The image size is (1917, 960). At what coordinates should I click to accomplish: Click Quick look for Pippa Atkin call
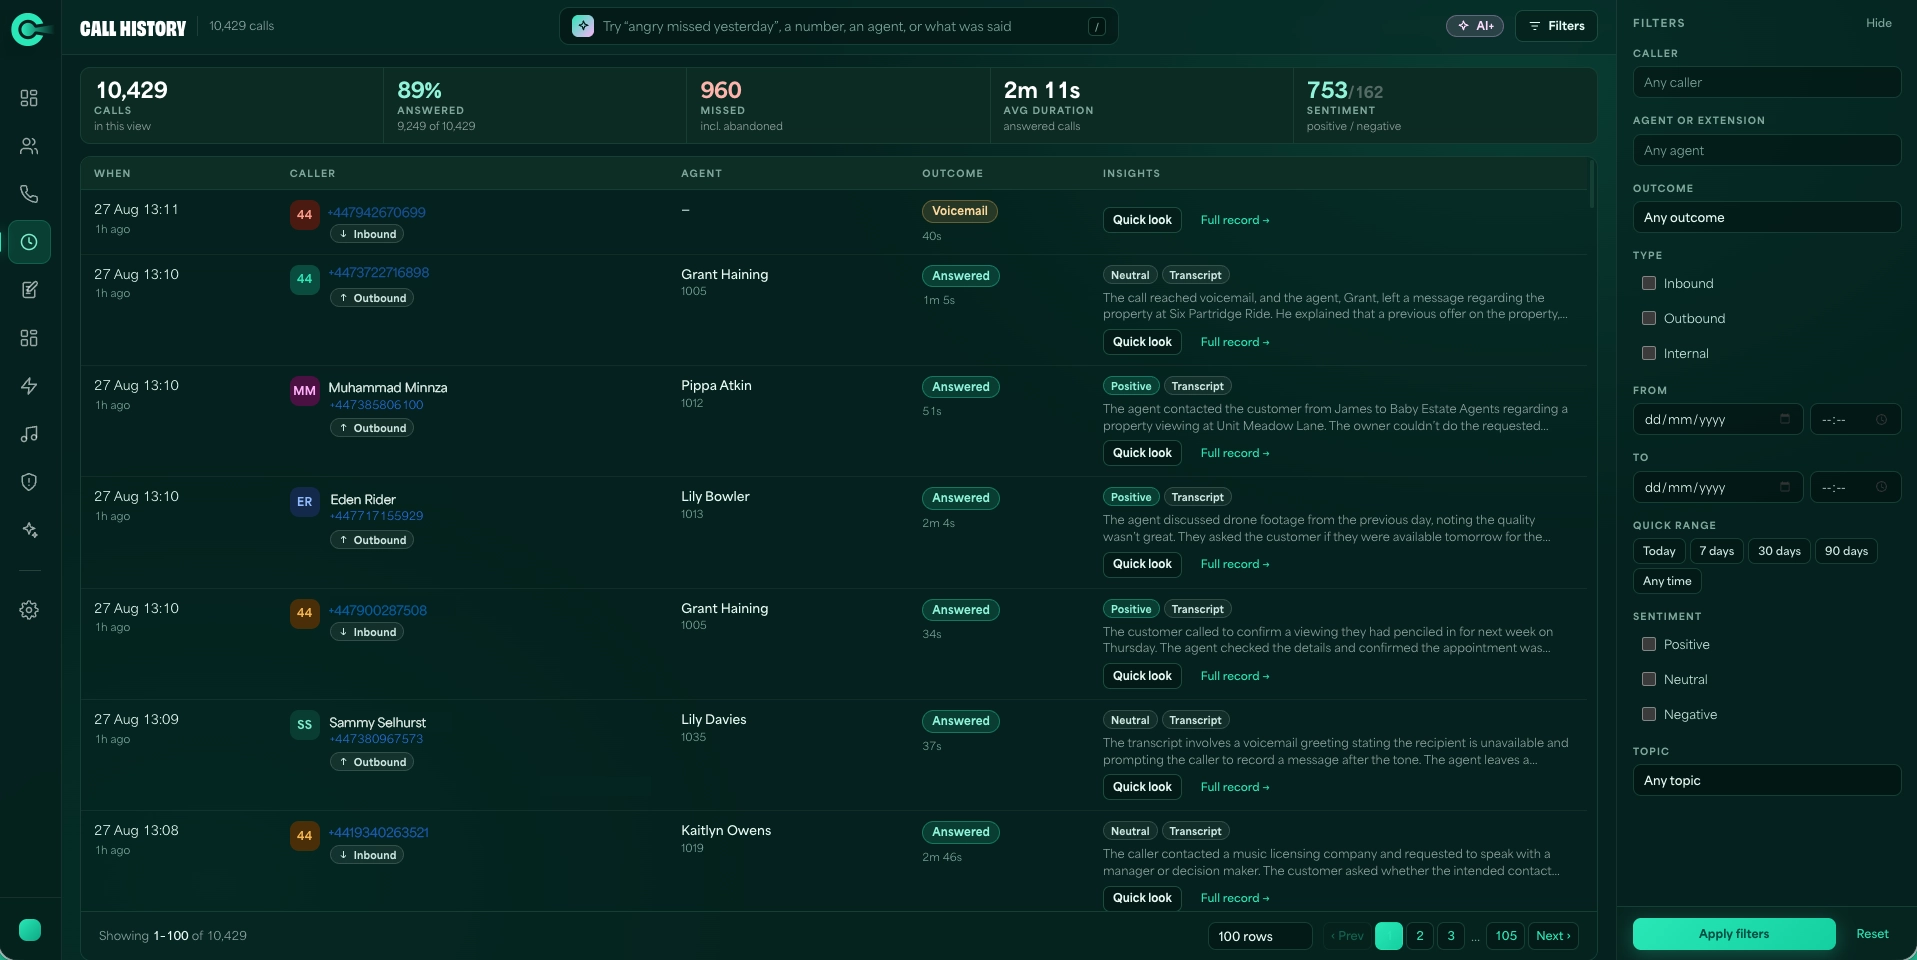[1142, 453]
